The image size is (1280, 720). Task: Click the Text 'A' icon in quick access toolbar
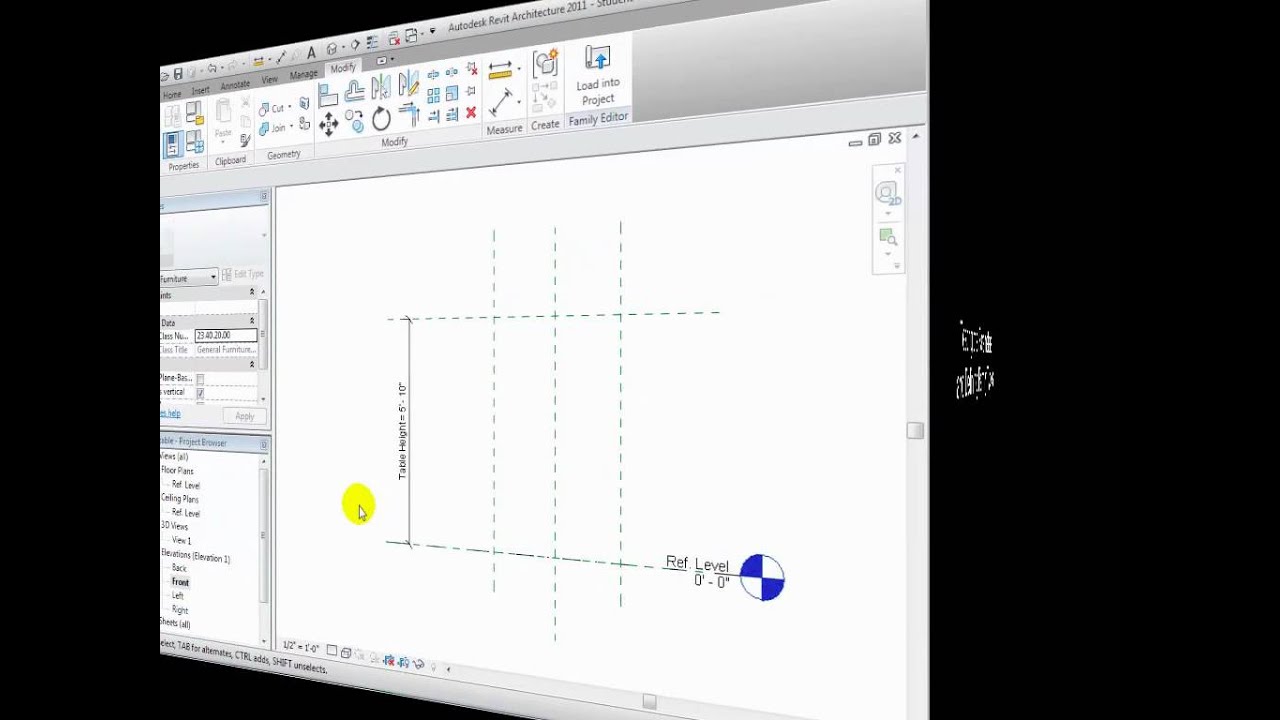click(x=311, y=53)
